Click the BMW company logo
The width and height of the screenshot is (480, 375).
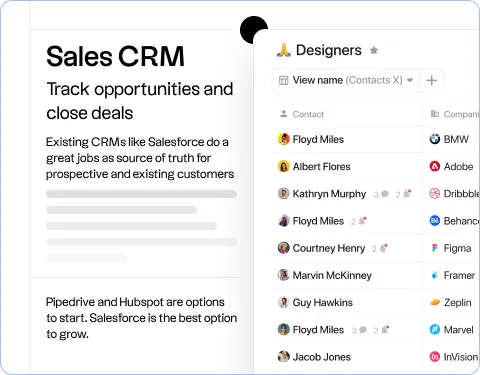click(x=435, y=139)
